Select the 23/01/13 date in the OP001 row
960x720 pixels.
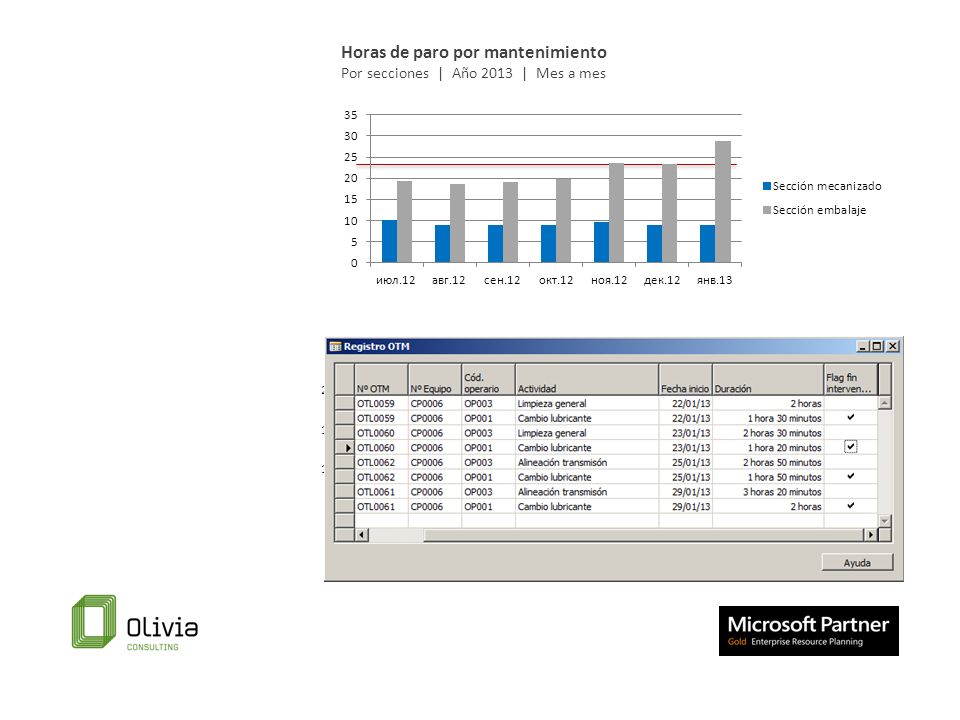click(x=686, y=448)
